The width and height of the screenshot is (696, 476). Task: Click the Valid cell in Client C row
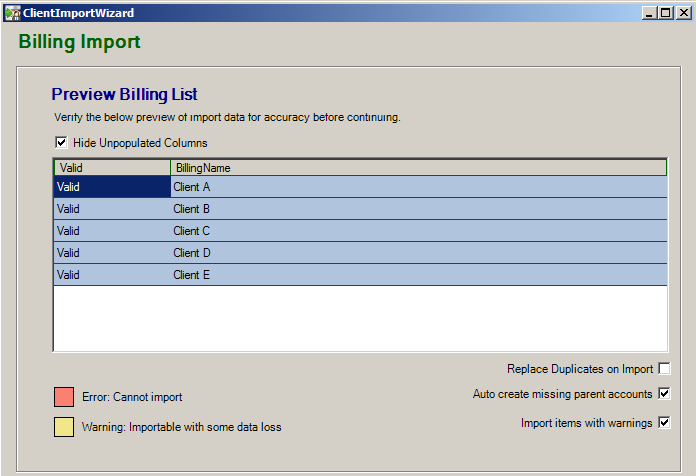pyautogui.click(x=112, y=231)
